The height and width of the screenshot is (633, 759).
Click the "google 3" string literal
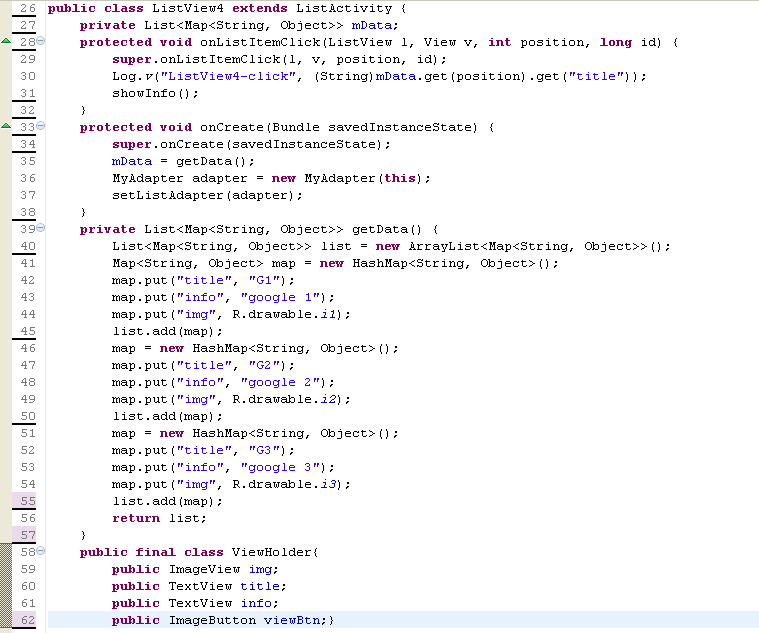[280, 467]
